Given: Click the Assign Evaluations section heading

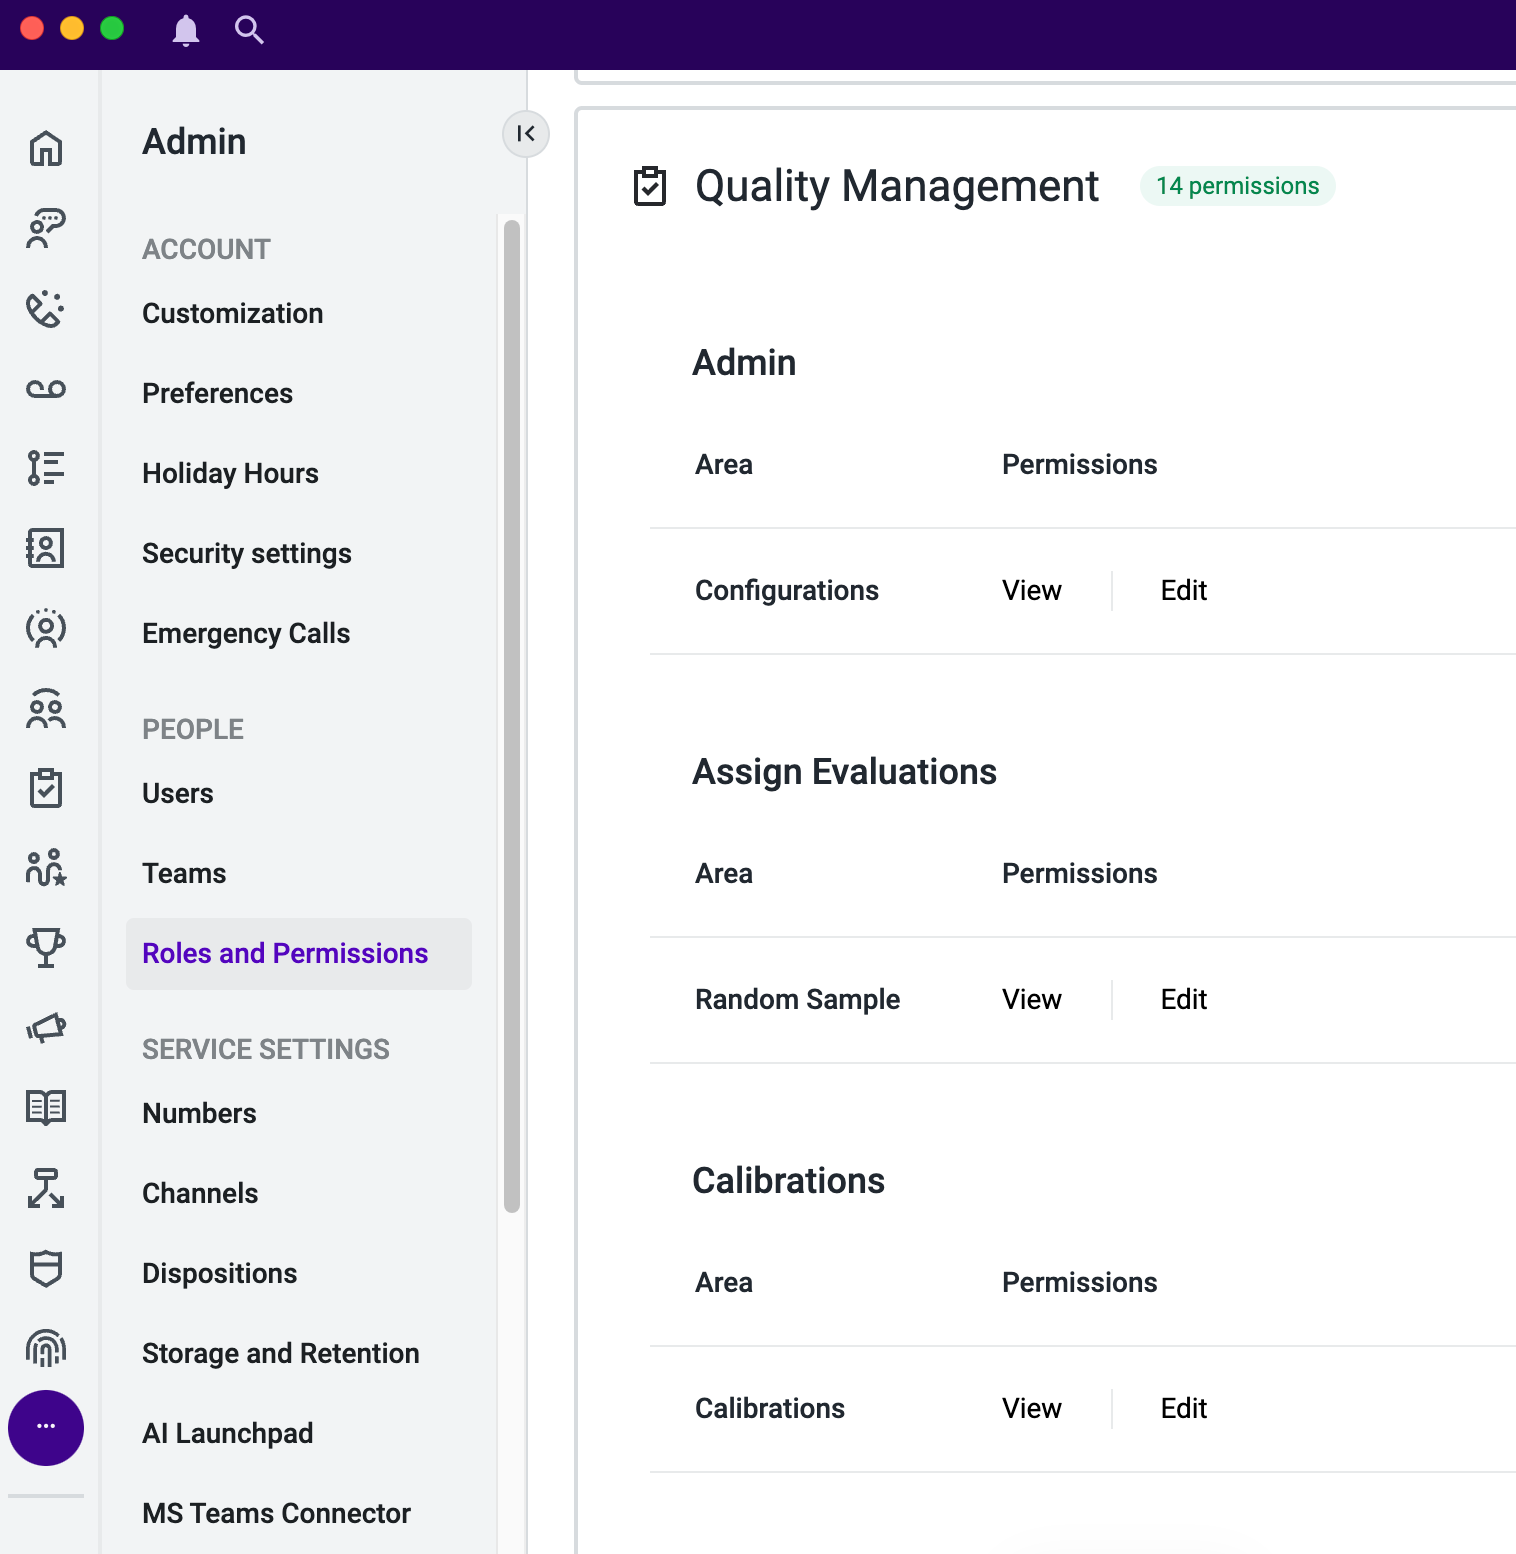Looking at the screenshot, I should click(845, 772).
